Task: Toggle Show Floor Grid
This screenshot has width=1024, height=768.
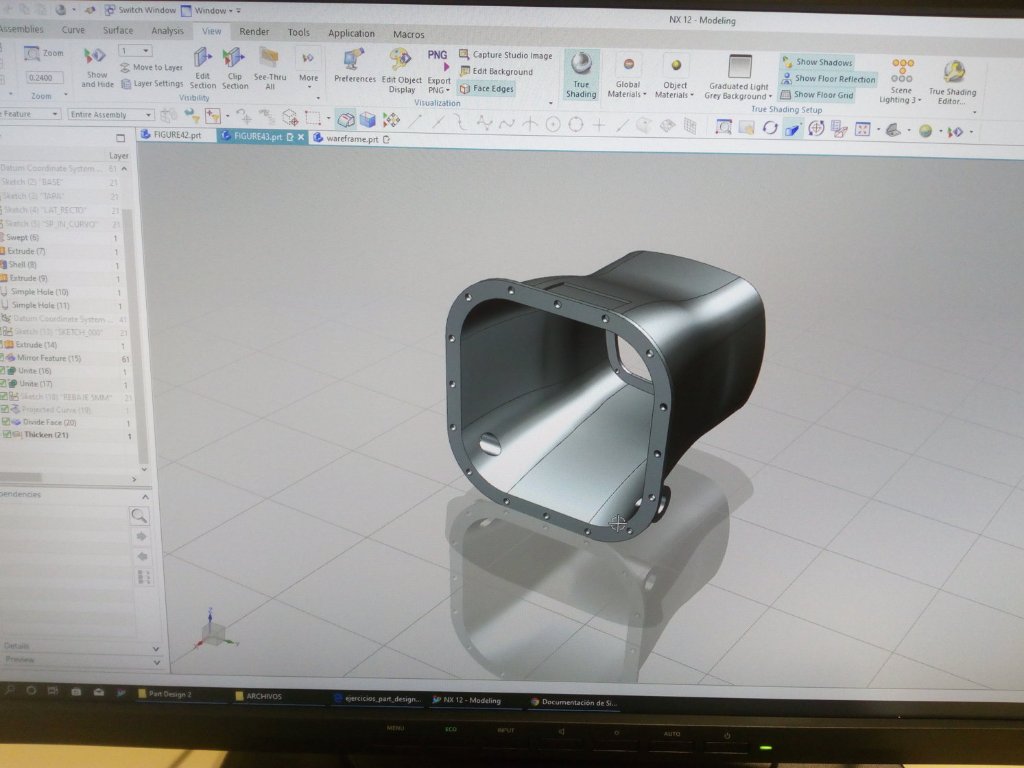Action: coord(817,95)
